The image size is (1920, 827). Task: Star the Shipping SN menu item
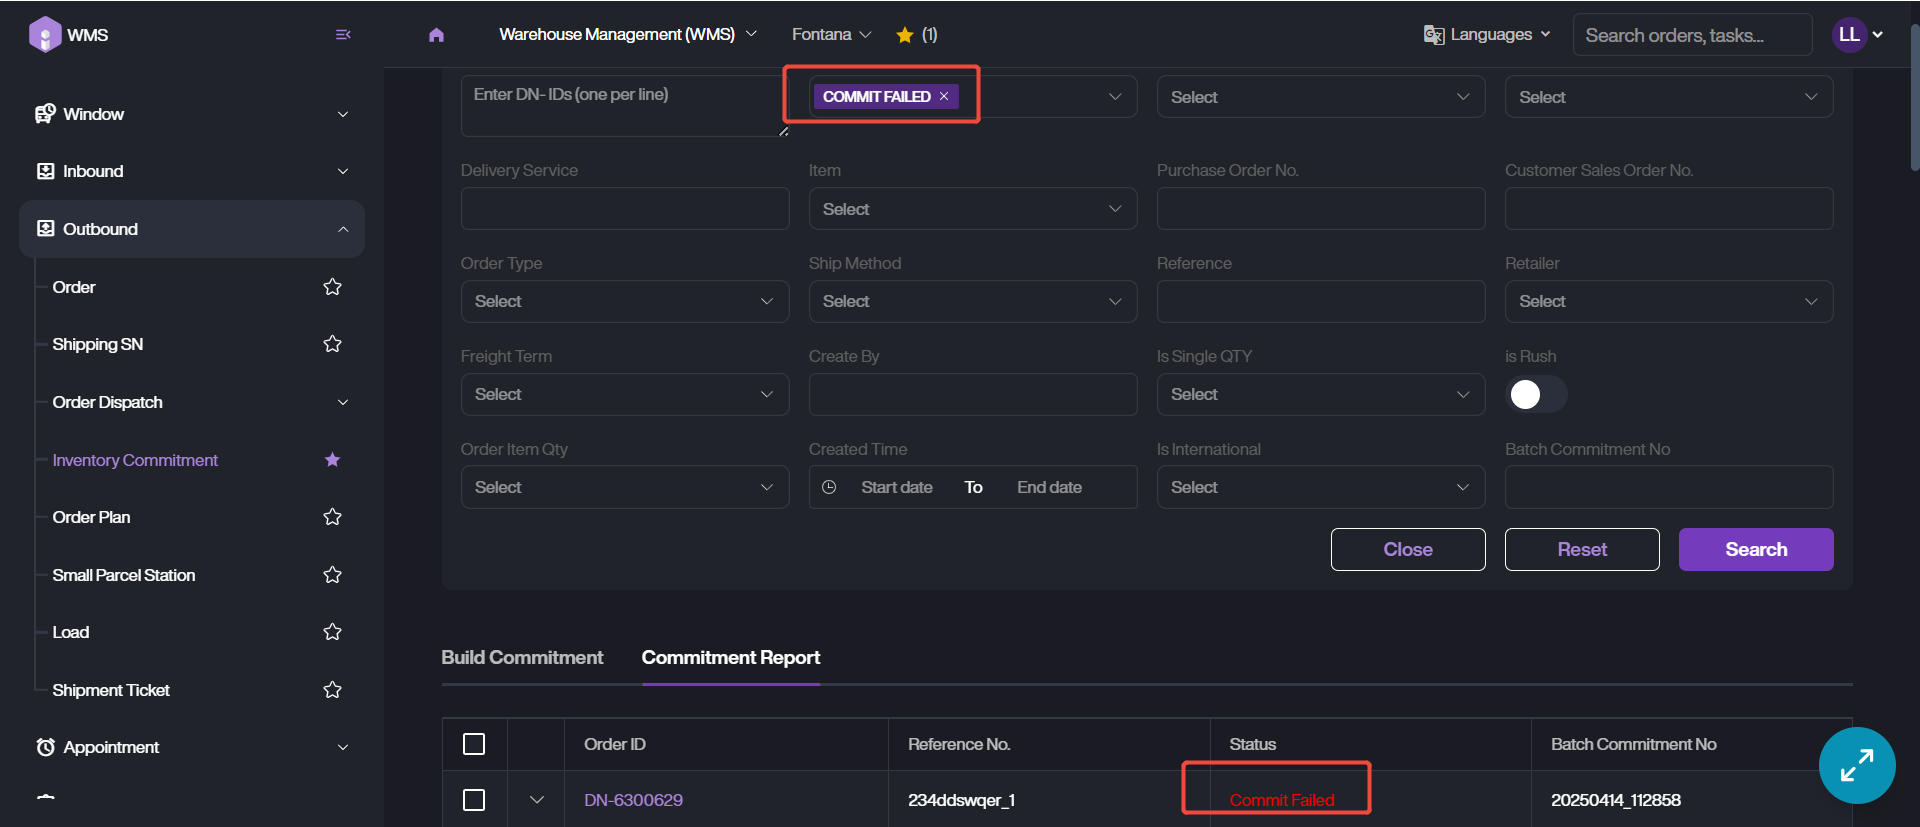tap(333, 344)
